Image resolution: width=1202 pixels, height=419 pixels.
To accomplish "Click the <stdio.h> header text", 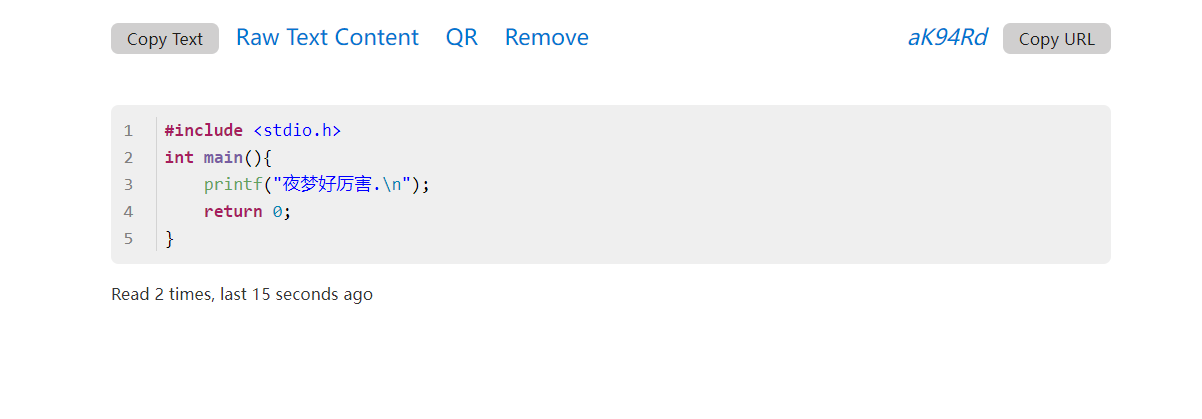I will coord(297,131).
